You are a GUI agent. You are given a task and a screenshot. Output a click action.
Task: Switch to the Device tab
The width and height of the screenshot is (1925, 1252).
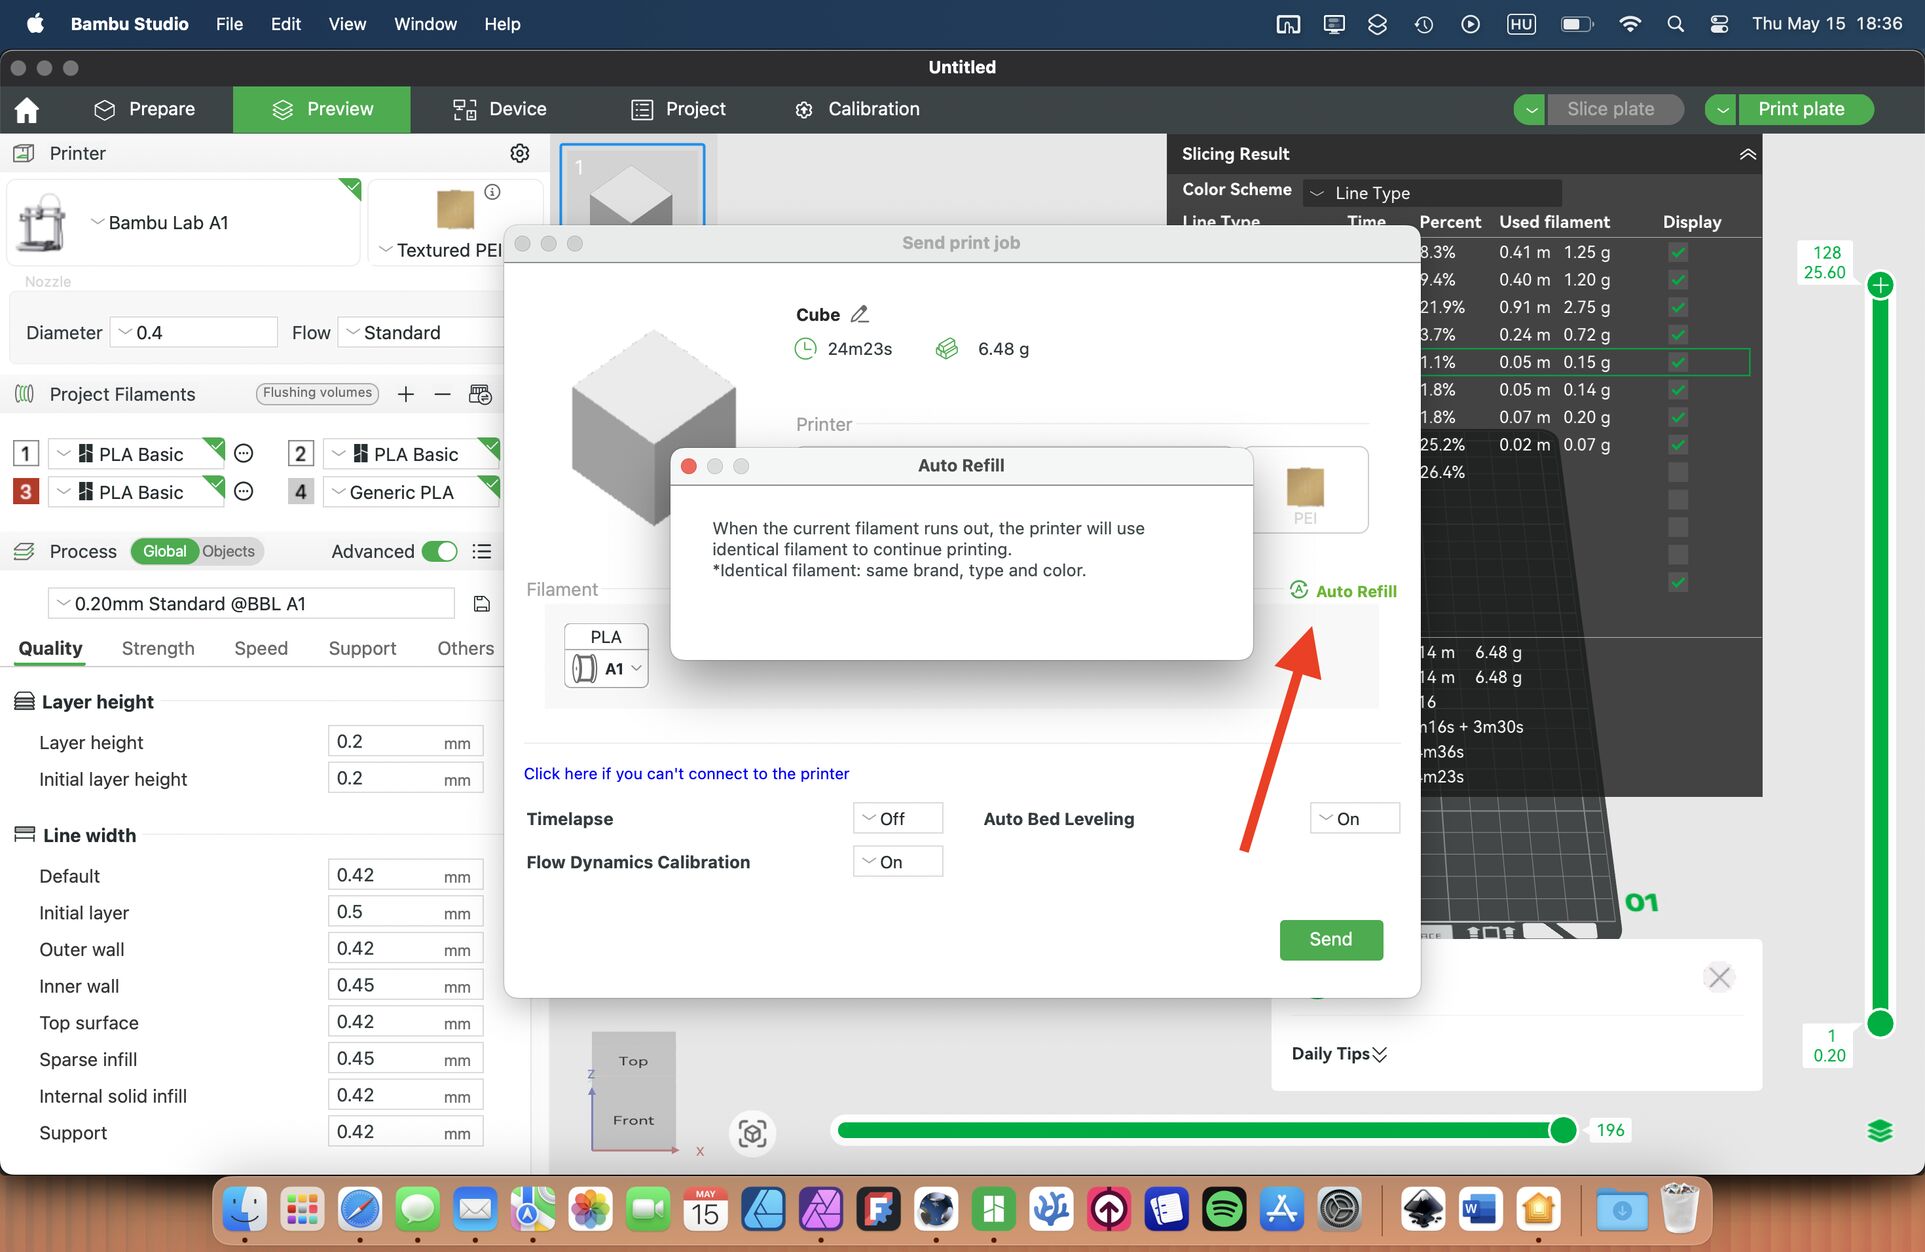[499, 109]
